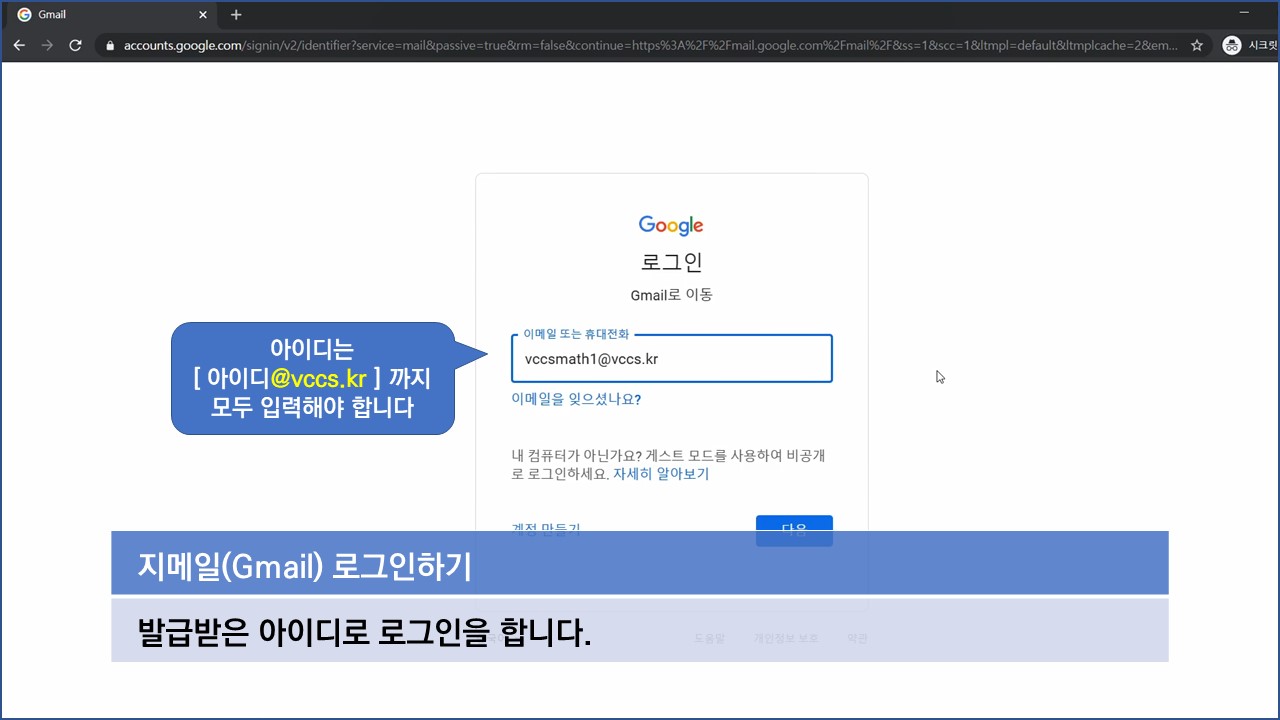Minimize the browser window
1280x720 pixels.
coord(1245,13)
